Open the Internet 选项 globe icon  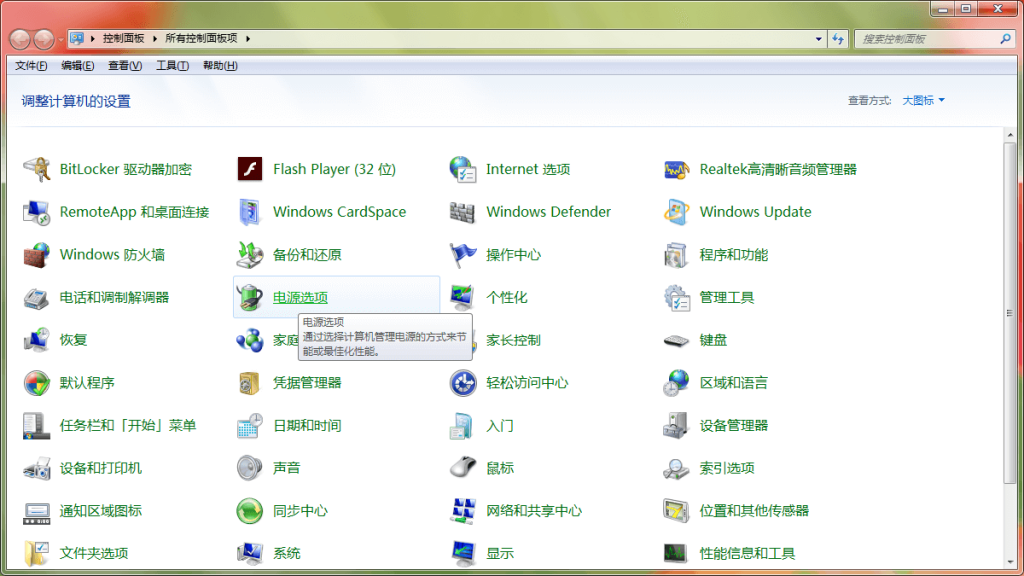click(462, 169)
